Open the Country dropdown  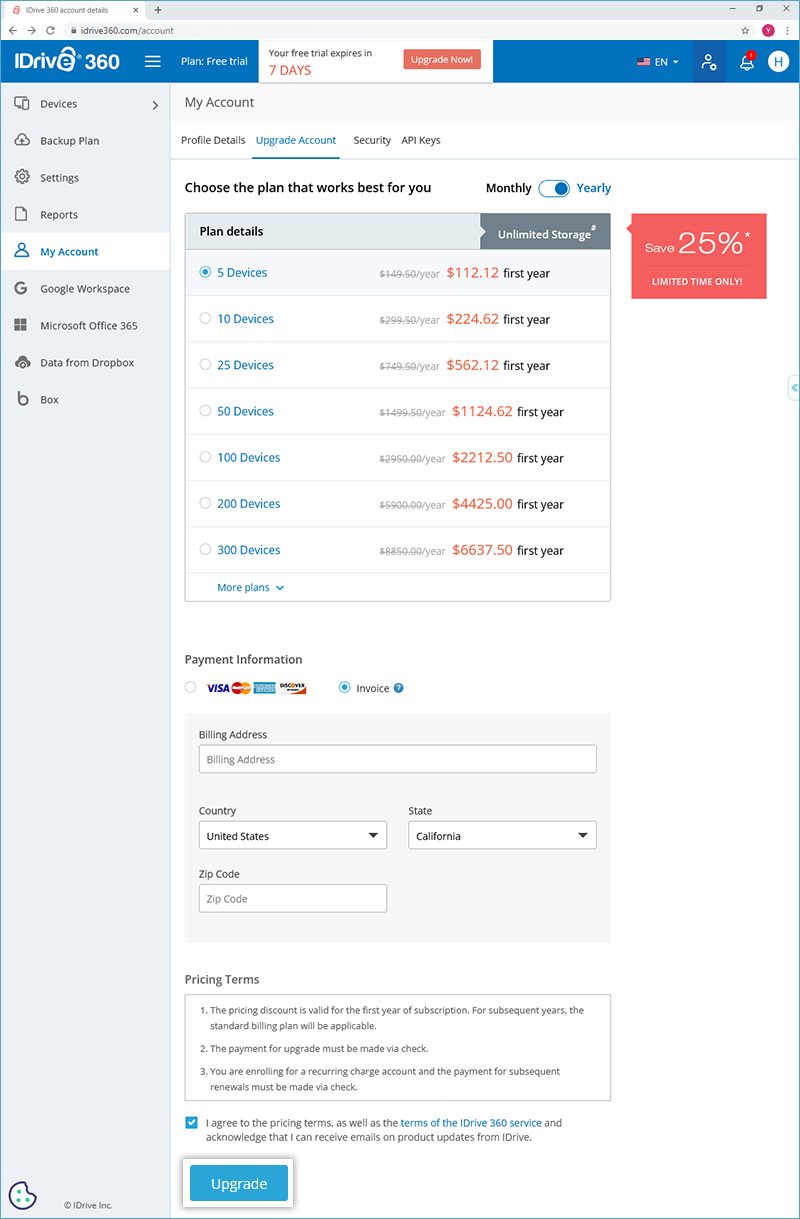(x=293, y=836)
